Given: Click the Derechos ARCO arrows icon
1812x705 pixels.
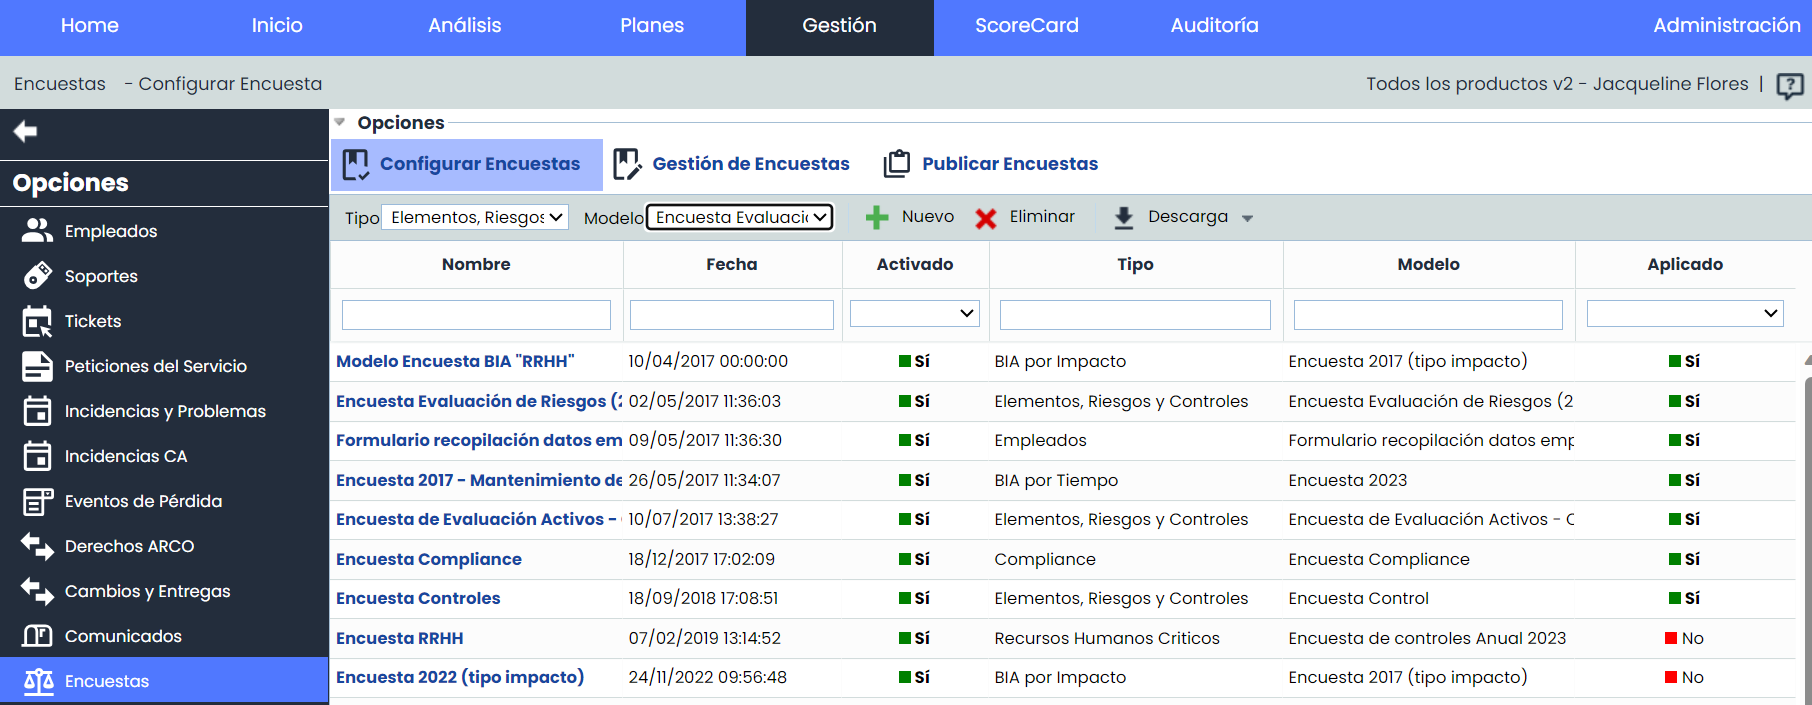Looking at the screenshot, I should tap(37, 546).
